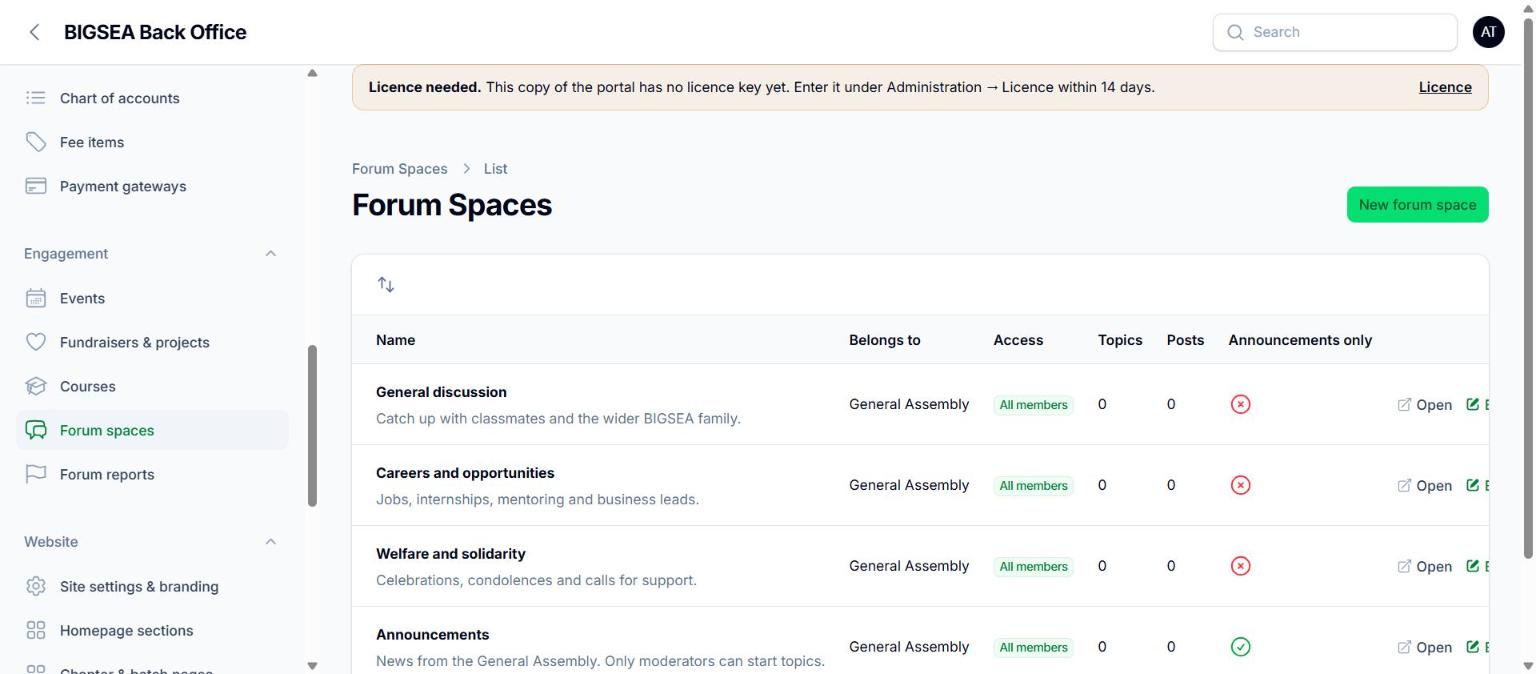Click green check icon in Announcements row
The width and height of the screenshot is (1536, 674).
1240,647
